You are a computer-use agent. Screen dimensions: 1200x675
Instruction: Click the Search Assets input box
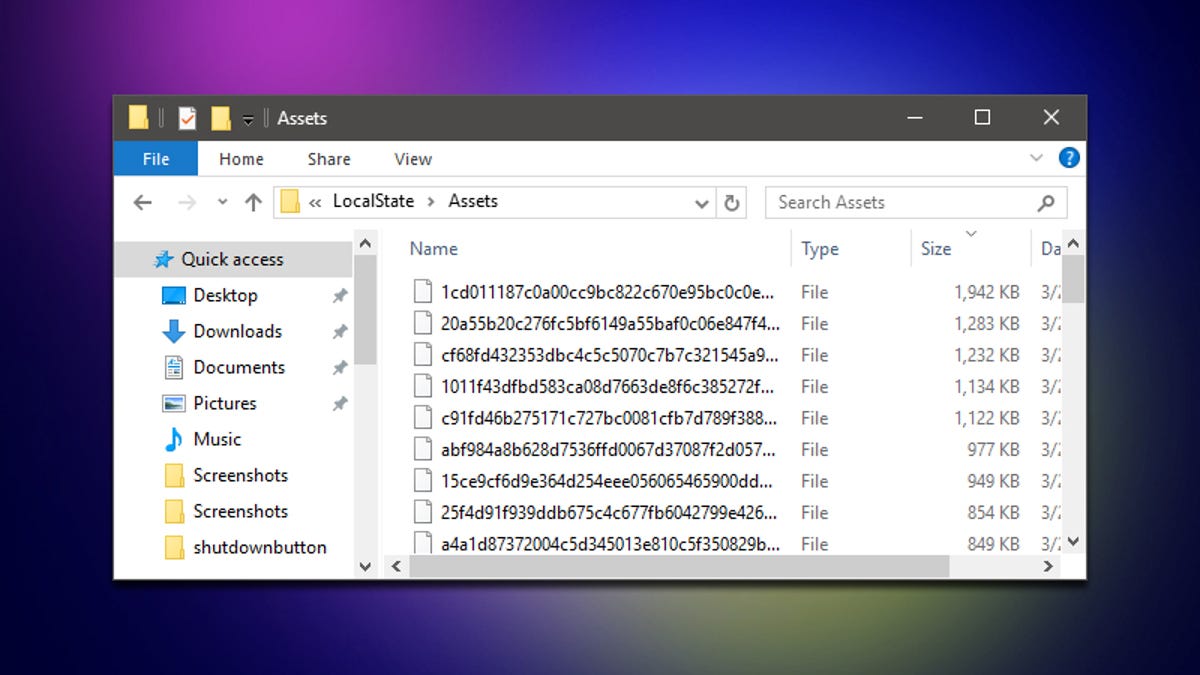[x=900, y=202]
